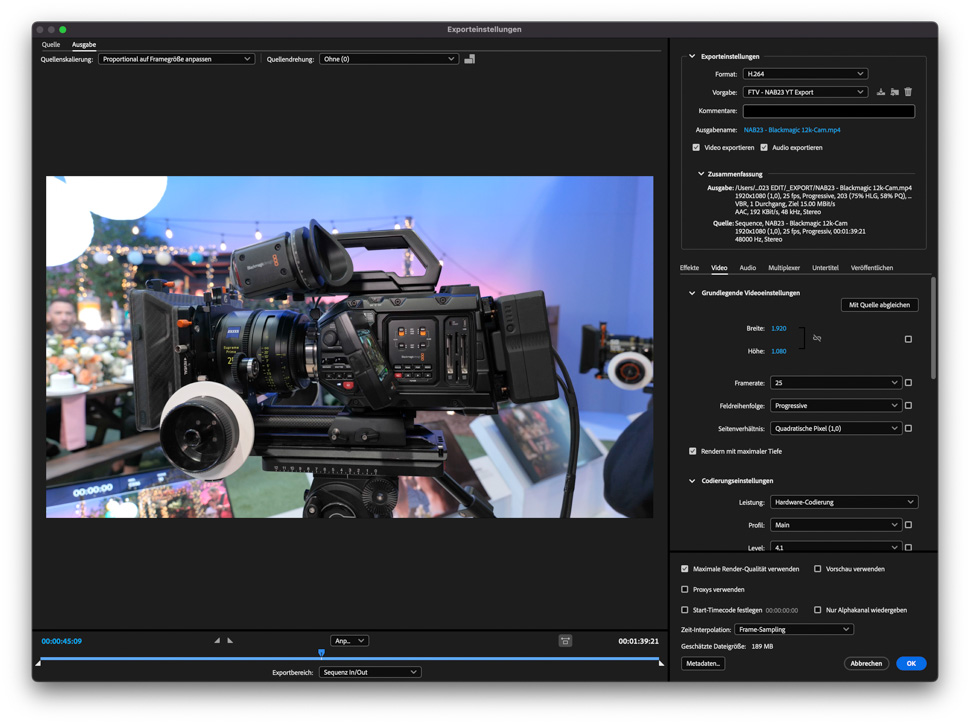Toggle the width-height link chain icon

tap(817, 338)
